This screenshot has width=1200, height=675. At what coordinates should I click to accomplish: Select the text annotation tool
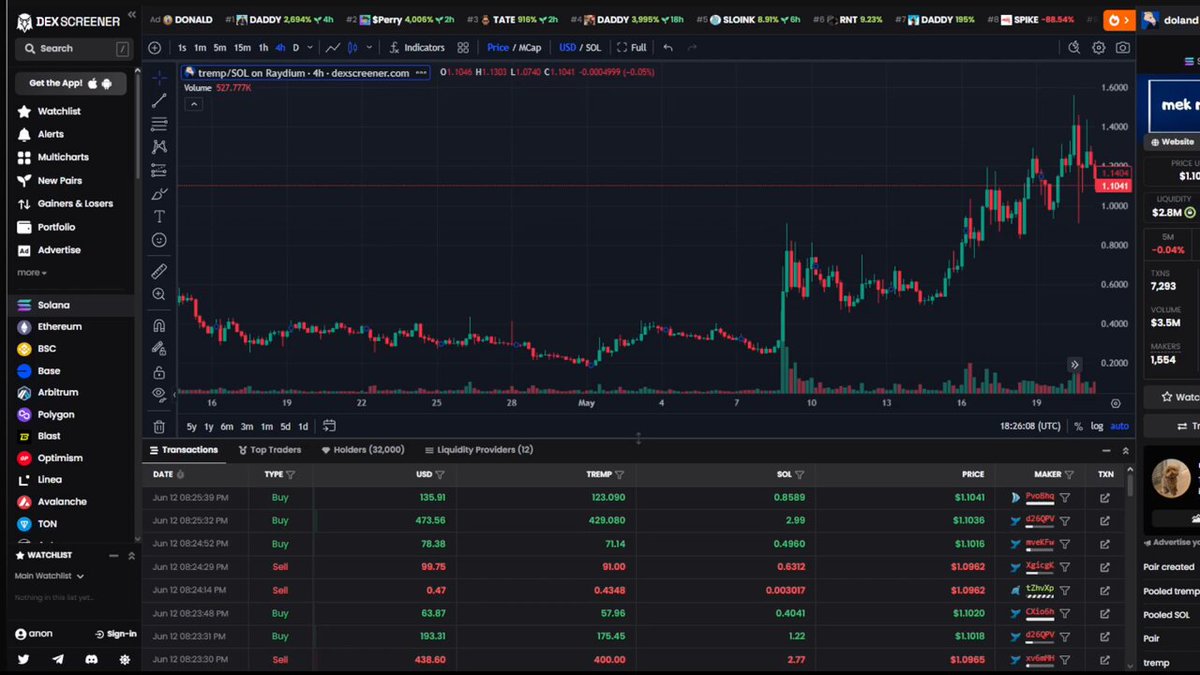pyautogui.click(x=159, y=217)
